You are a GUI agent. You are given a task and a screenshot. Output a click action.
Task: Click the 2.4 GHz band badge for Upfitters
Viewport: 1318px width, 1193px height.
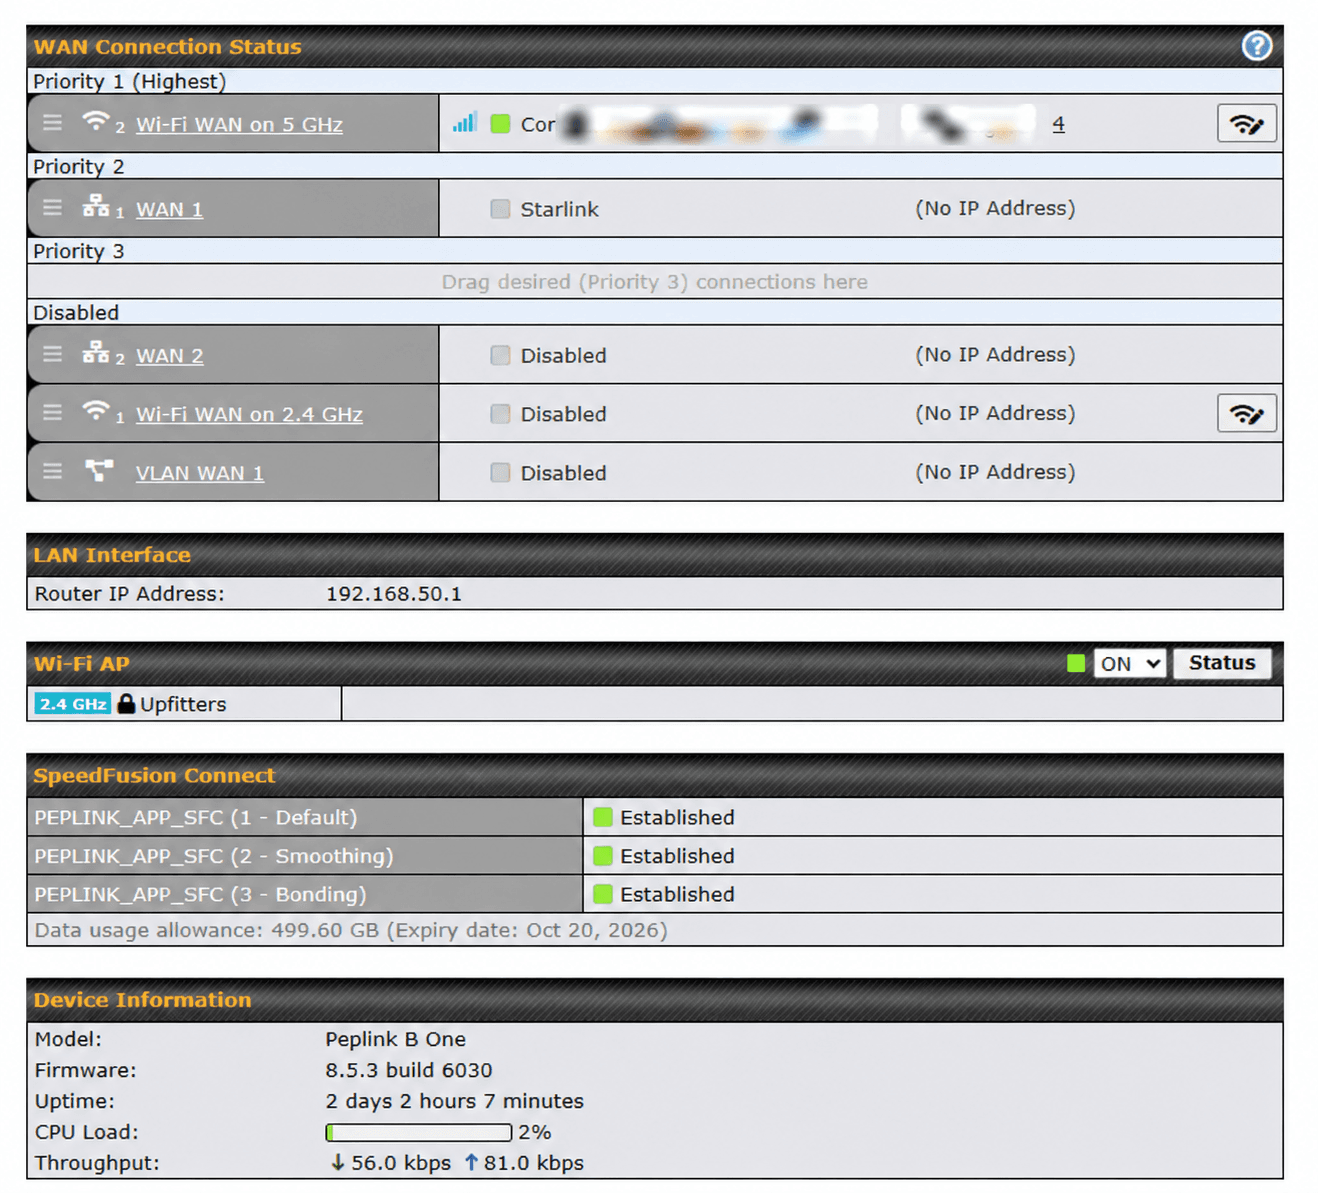[x=72, y=704]
